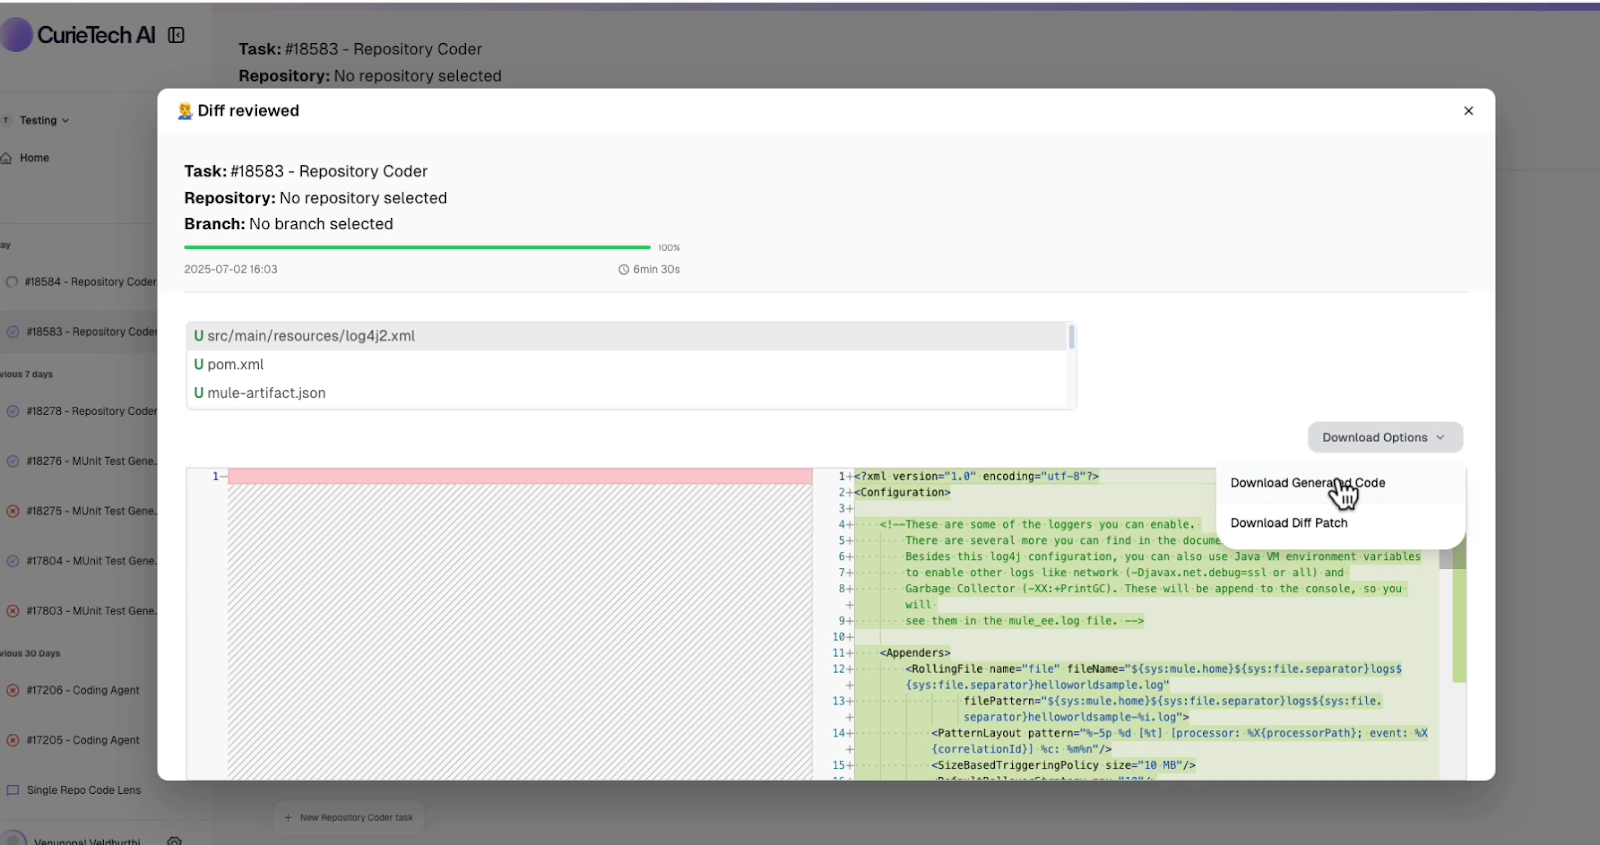Click the CurieTech AI logo
Image resolution: width=1600 pixels, height=845 pixels.
pyautogui.click(x=80, y=35)
